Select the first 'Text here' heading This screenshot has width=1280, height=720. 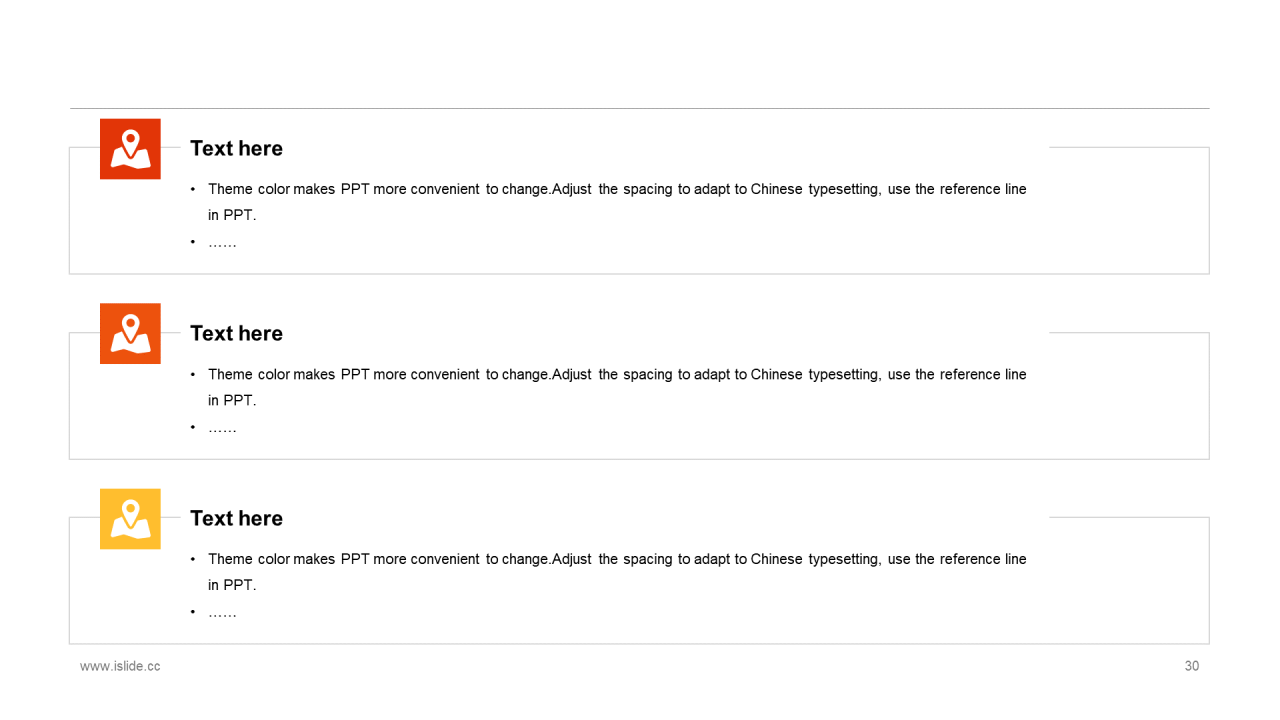tap(236, 148)
